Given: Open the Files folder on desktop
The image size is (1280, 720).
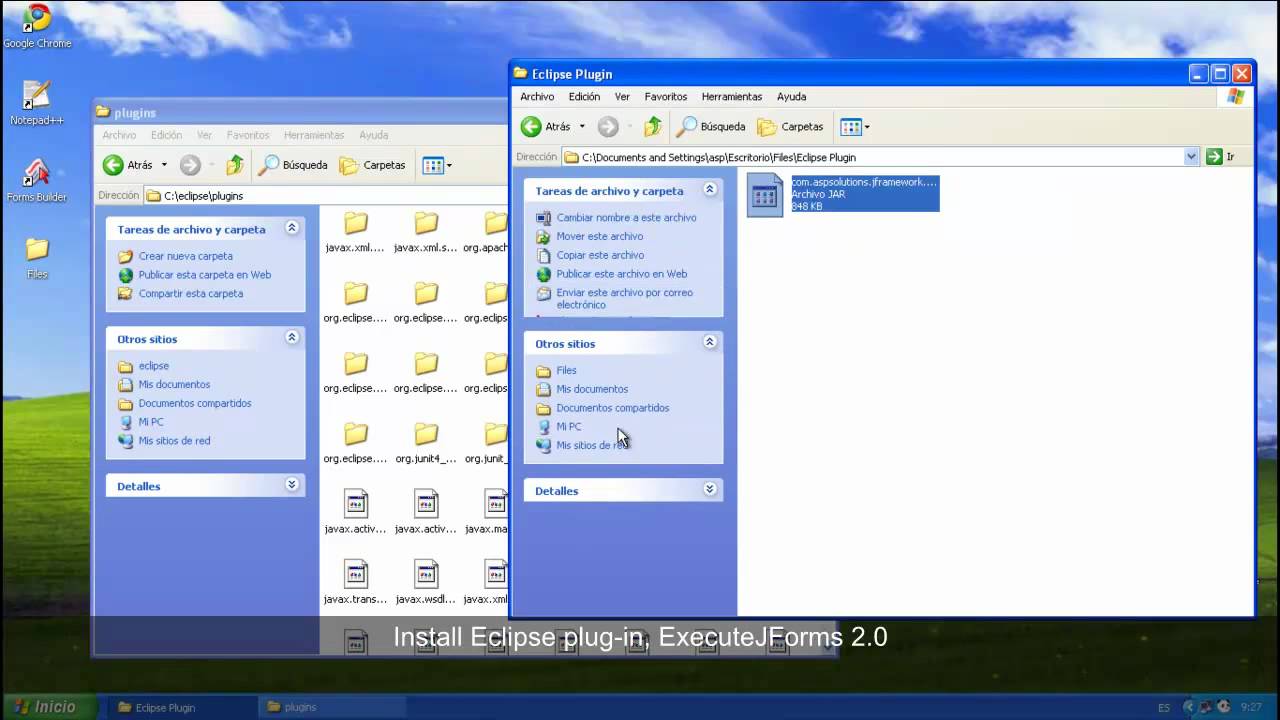Looking at the screenshot, I should click(37, 258).
